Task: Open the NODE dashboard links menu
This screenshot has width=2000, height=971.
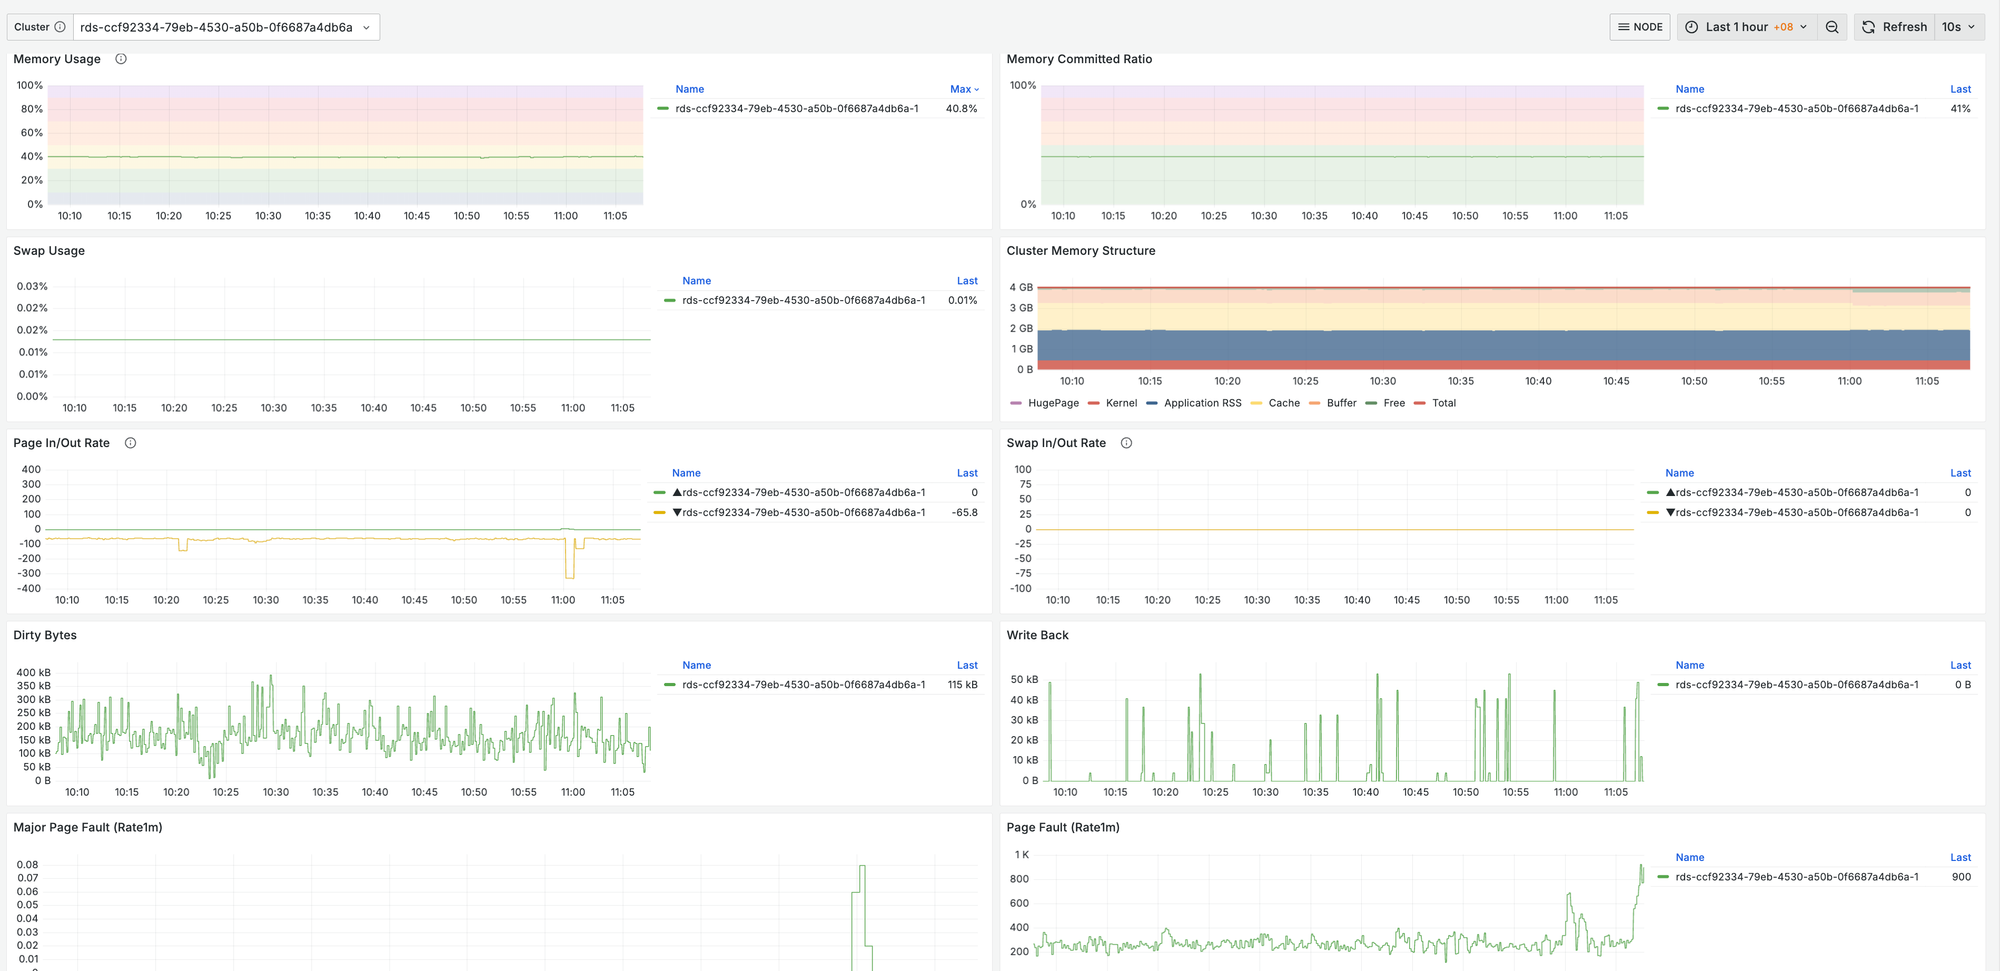Action: tap(1640, 27)
